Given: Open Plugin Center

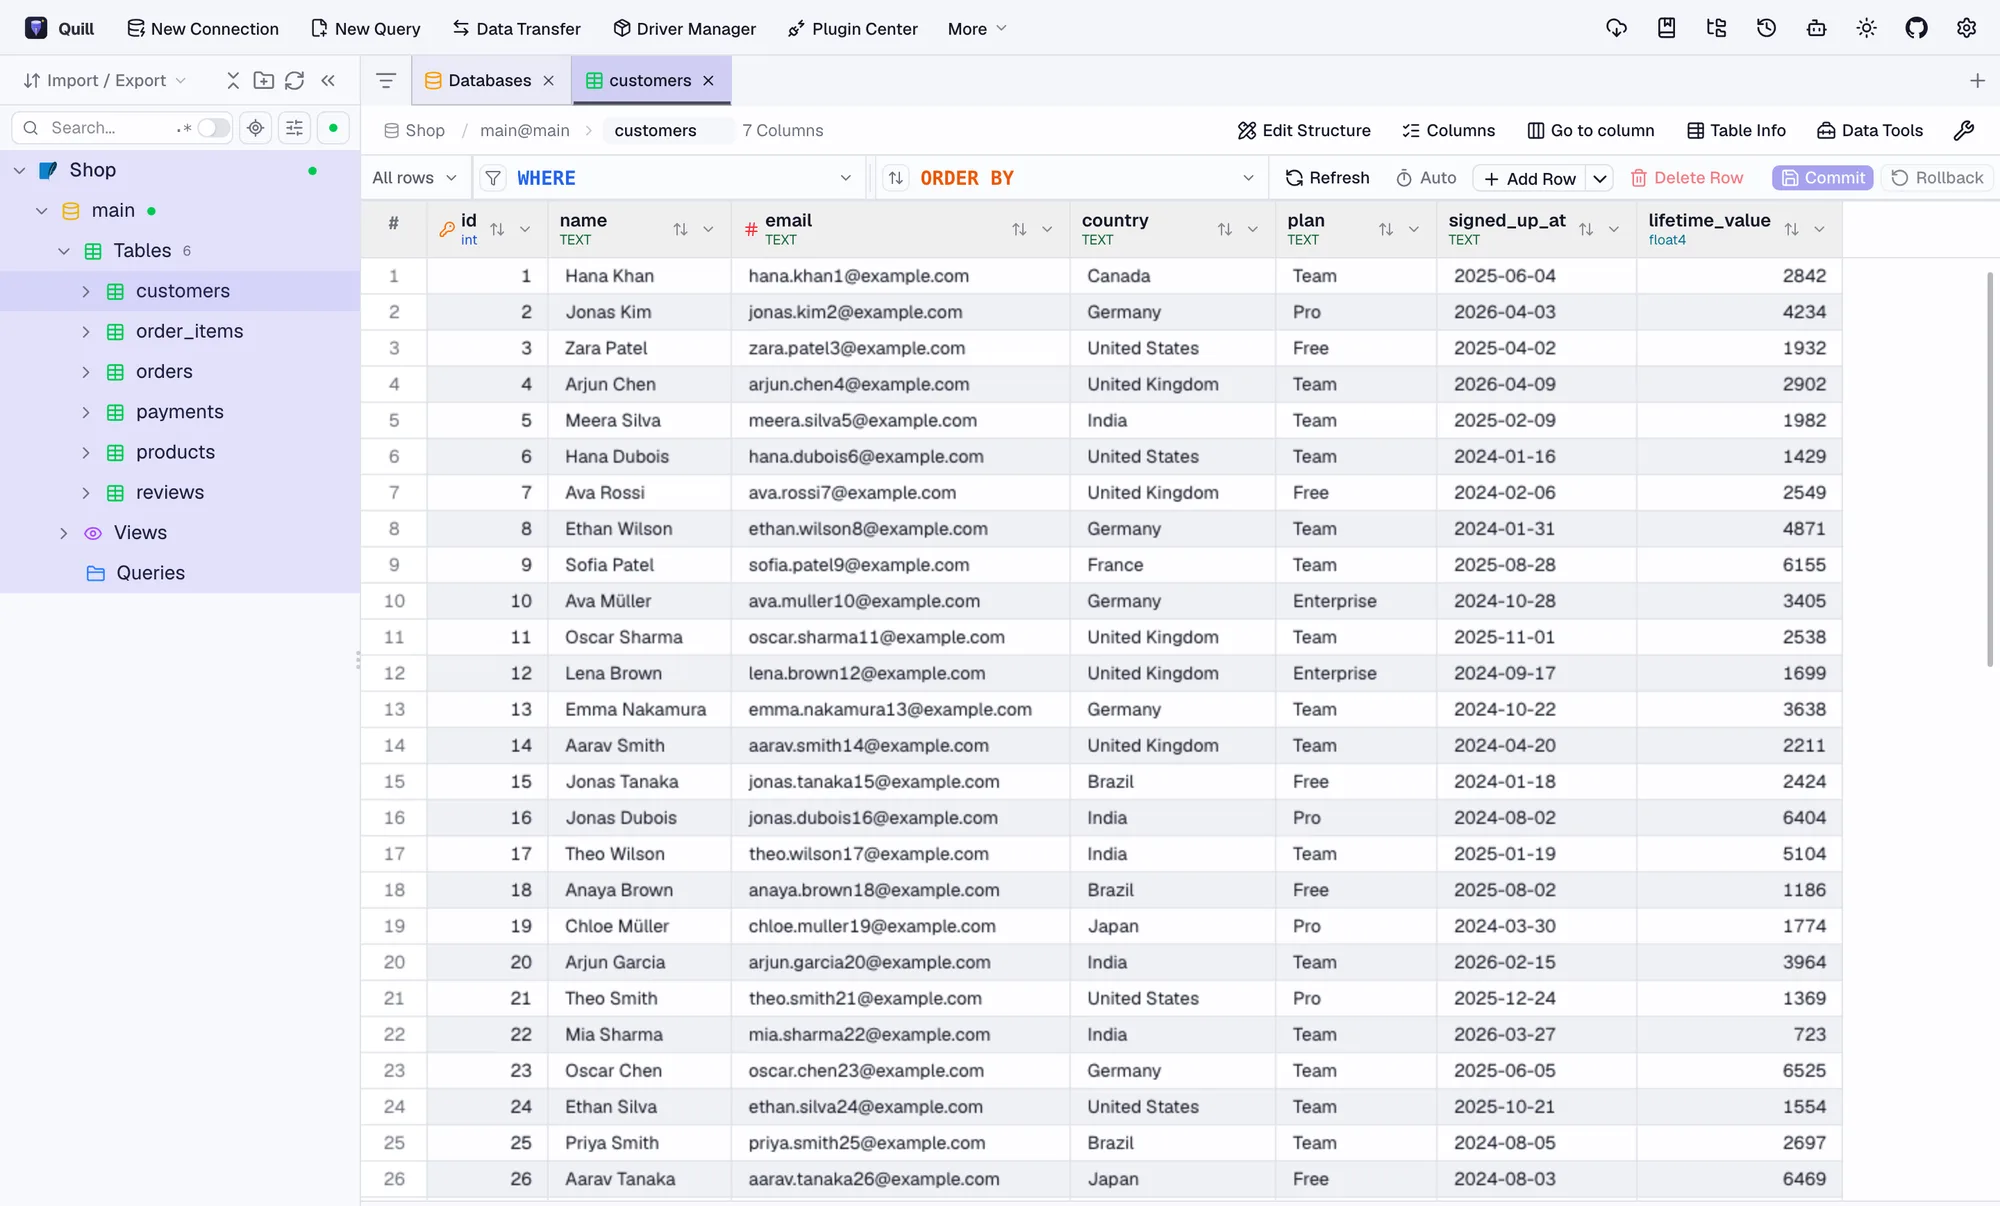Looking at the screenshot, I should (853, 29).
